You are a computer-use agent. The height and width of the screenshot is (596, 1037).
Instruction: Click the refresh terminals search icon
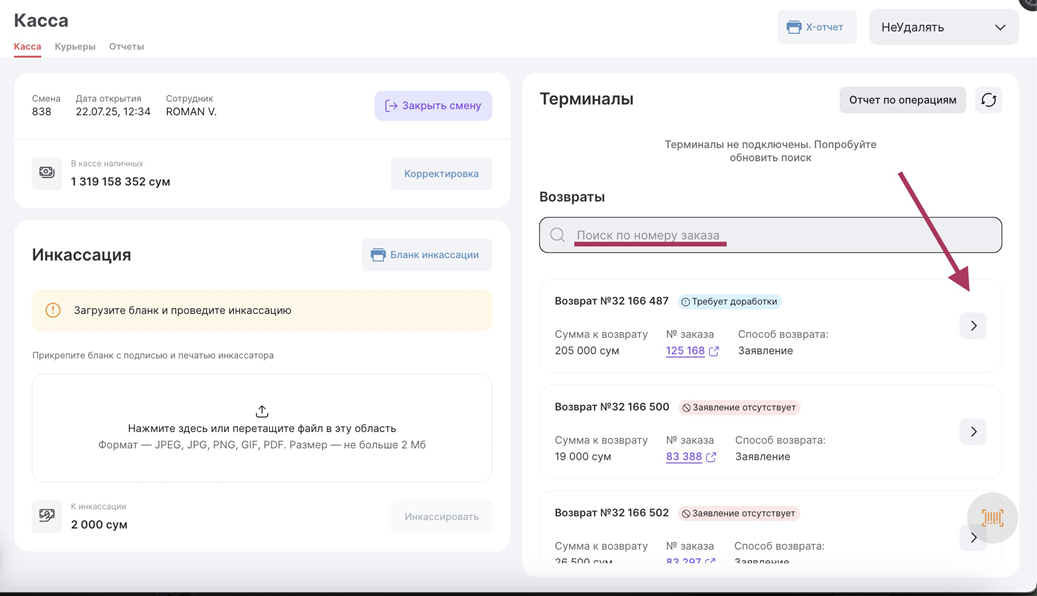point(988,100)
